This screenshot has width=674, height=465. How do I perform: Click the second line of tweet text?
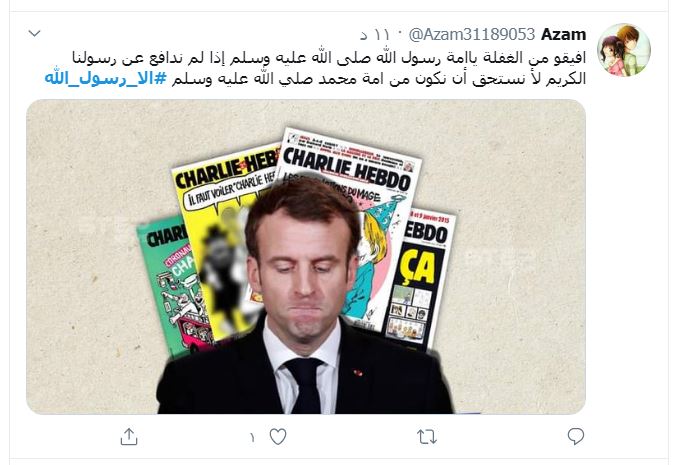(x=379, y=80)
